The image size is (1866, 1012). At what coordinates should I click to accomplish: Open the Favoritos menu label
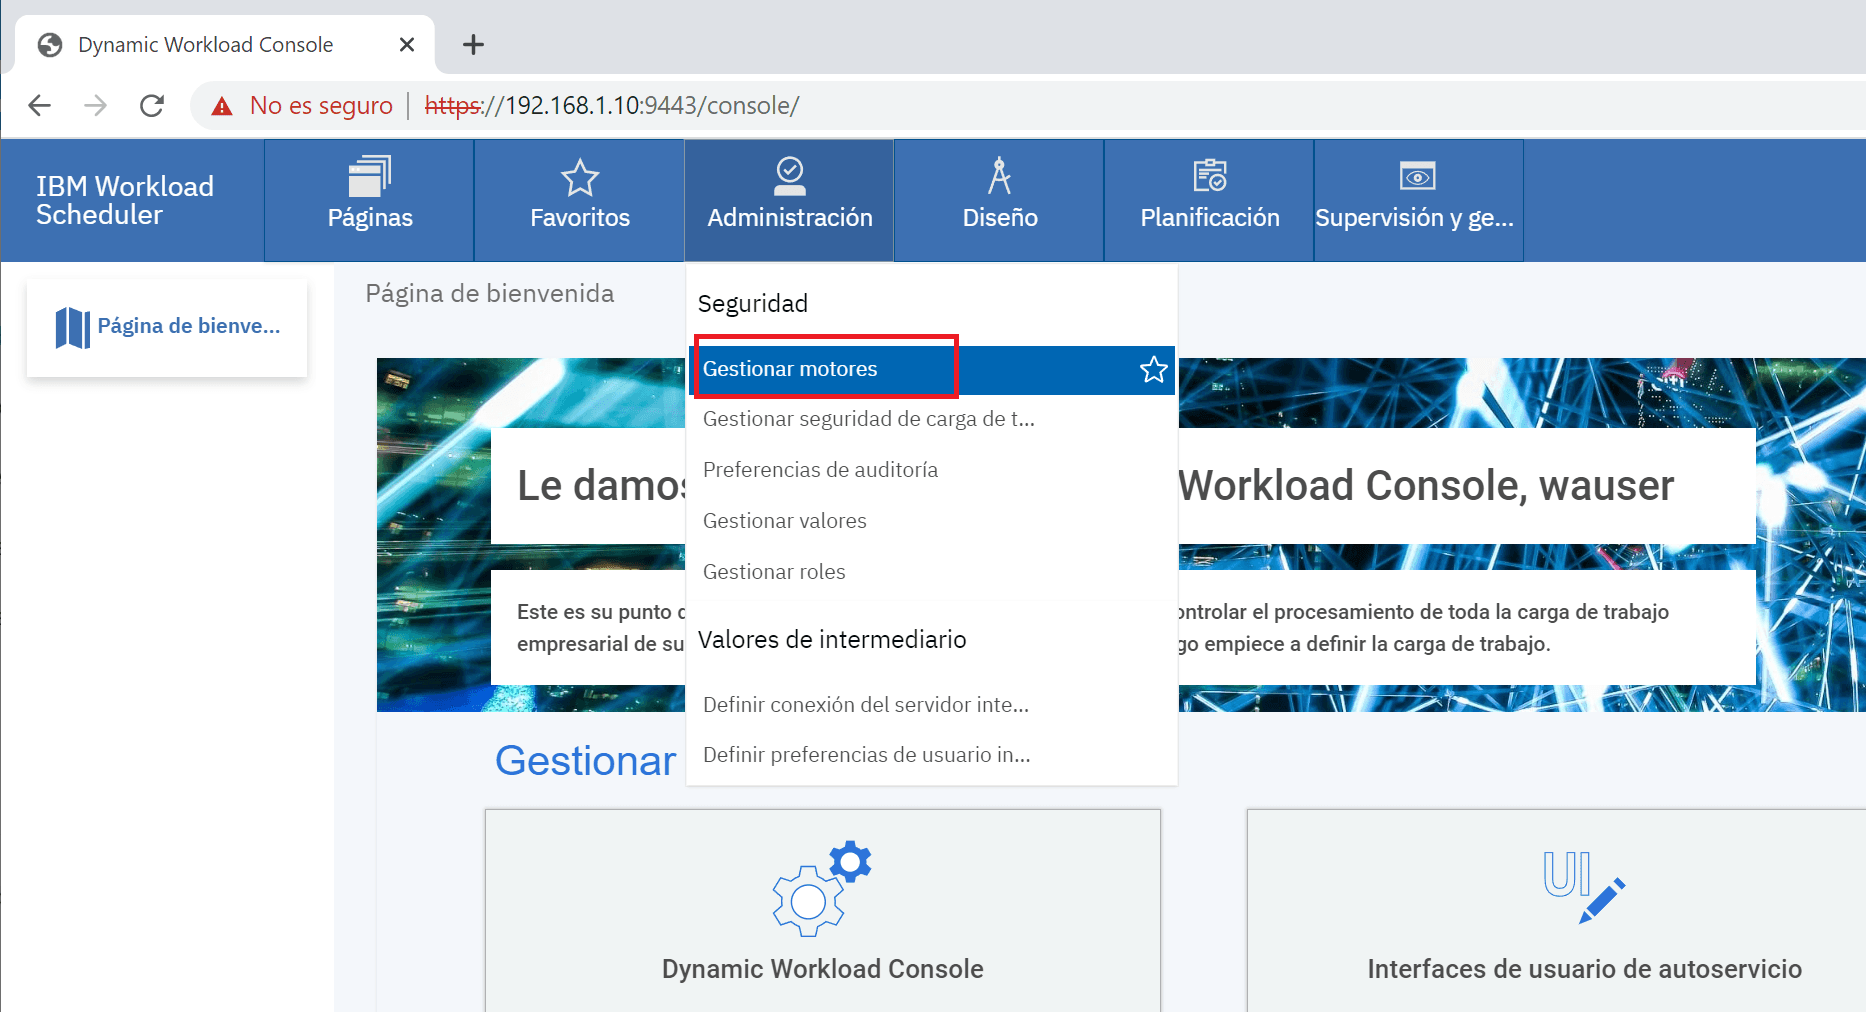pyautogui.click(x=580, y=218)
